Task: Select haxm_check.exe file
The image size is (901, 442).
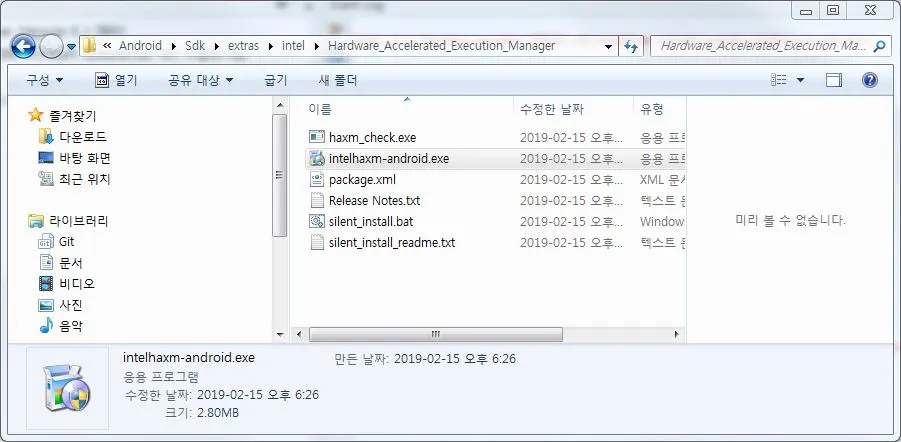Action: 372,137
